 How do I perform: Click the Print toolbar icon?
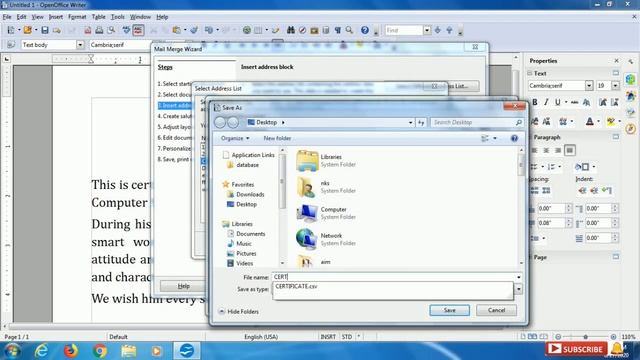point(99,30)
